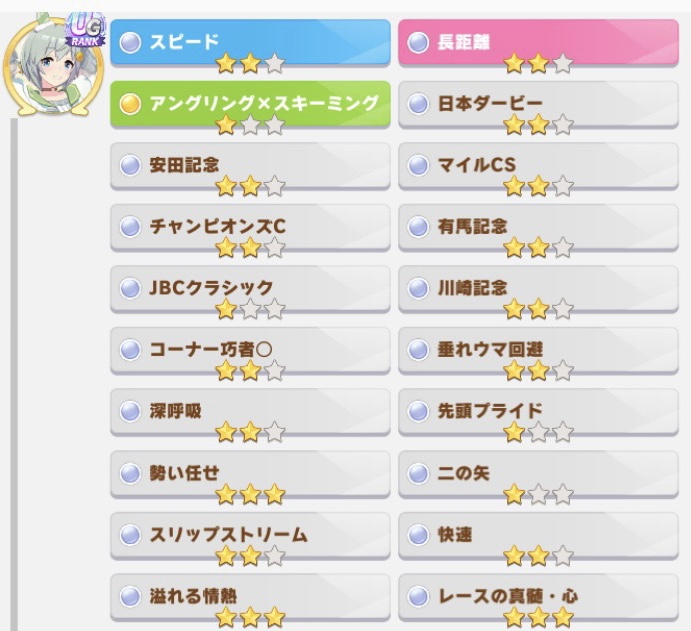Open the スリップストリーム skill factor
Screen dimensions: 691x631
[x=250, y=536]
